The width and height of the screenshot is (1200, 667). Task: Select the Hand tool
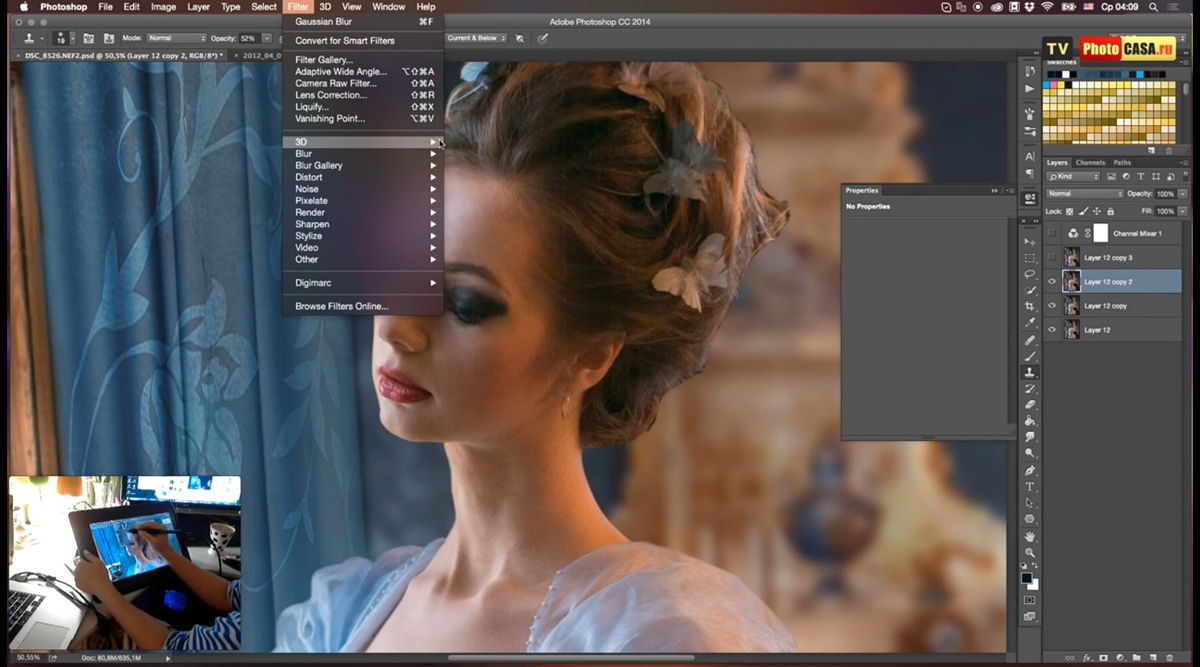(x=1029, y=537)
